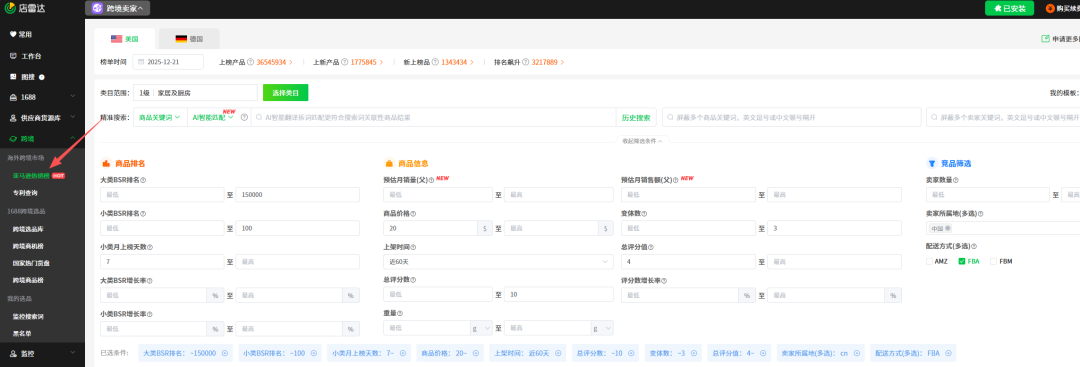Open 监控搜索词 in the sidebar

point(28,316)
